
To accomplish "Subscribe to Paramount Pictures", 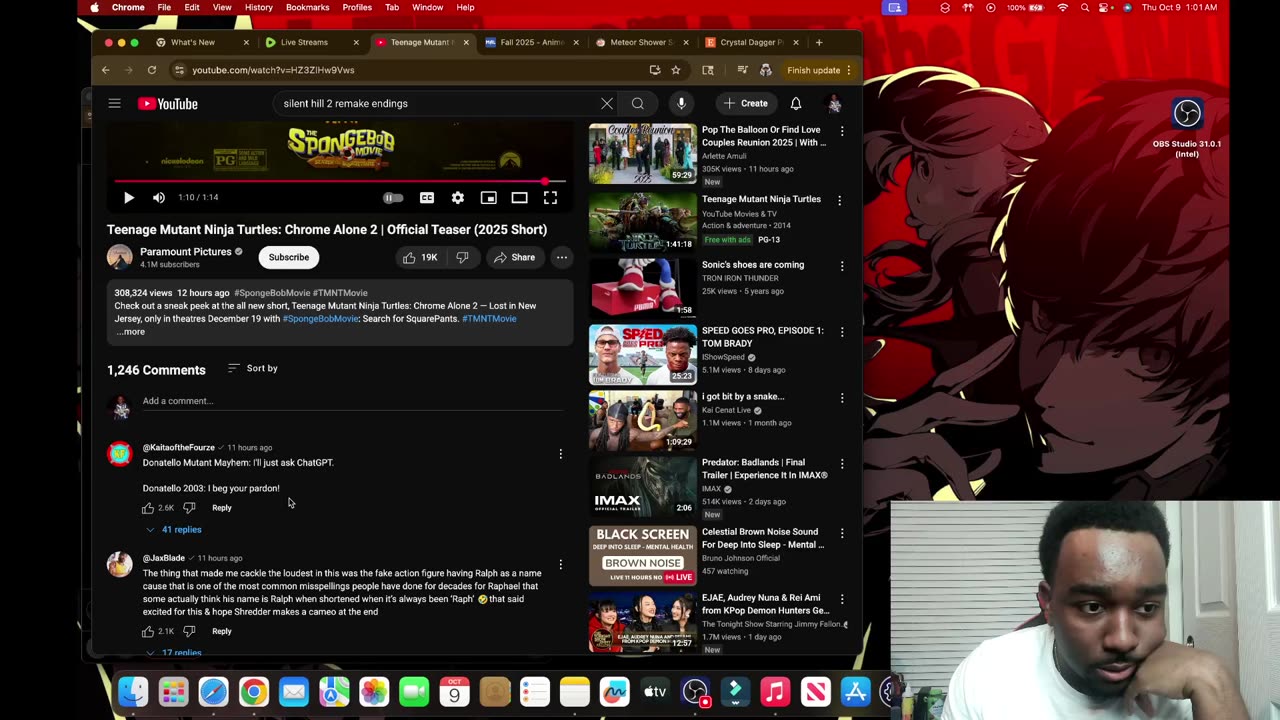I will 288,257.
